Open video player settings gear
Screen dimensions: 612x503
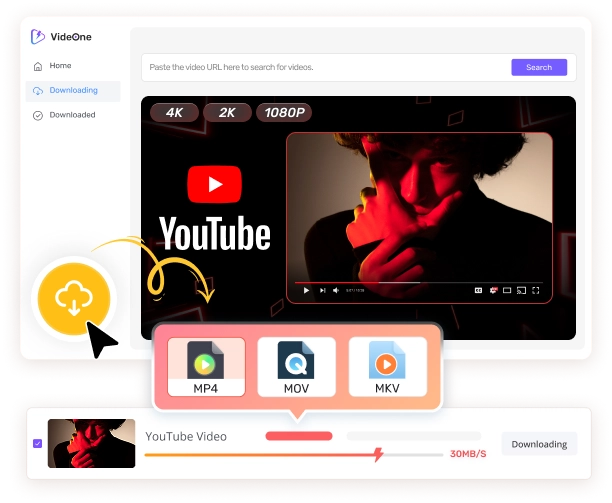(x=492, y=290)
